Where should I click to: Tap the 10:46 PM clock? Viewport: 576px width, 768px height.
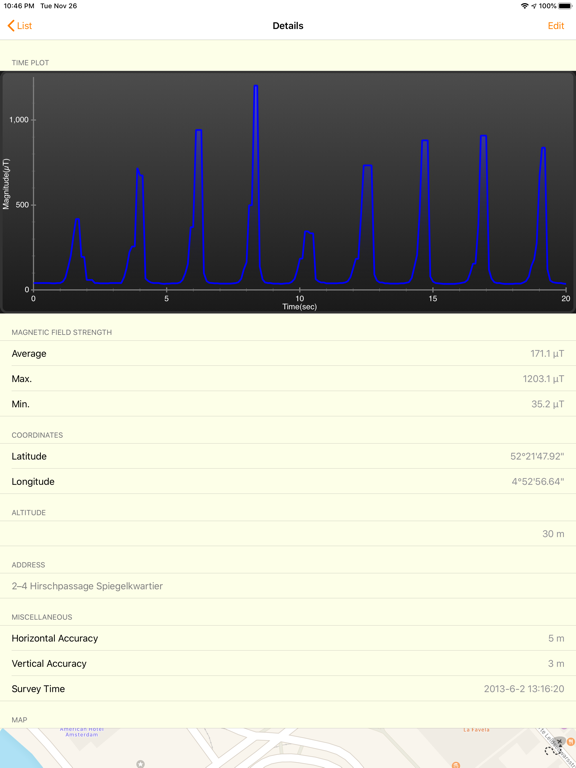click(19, 6)
